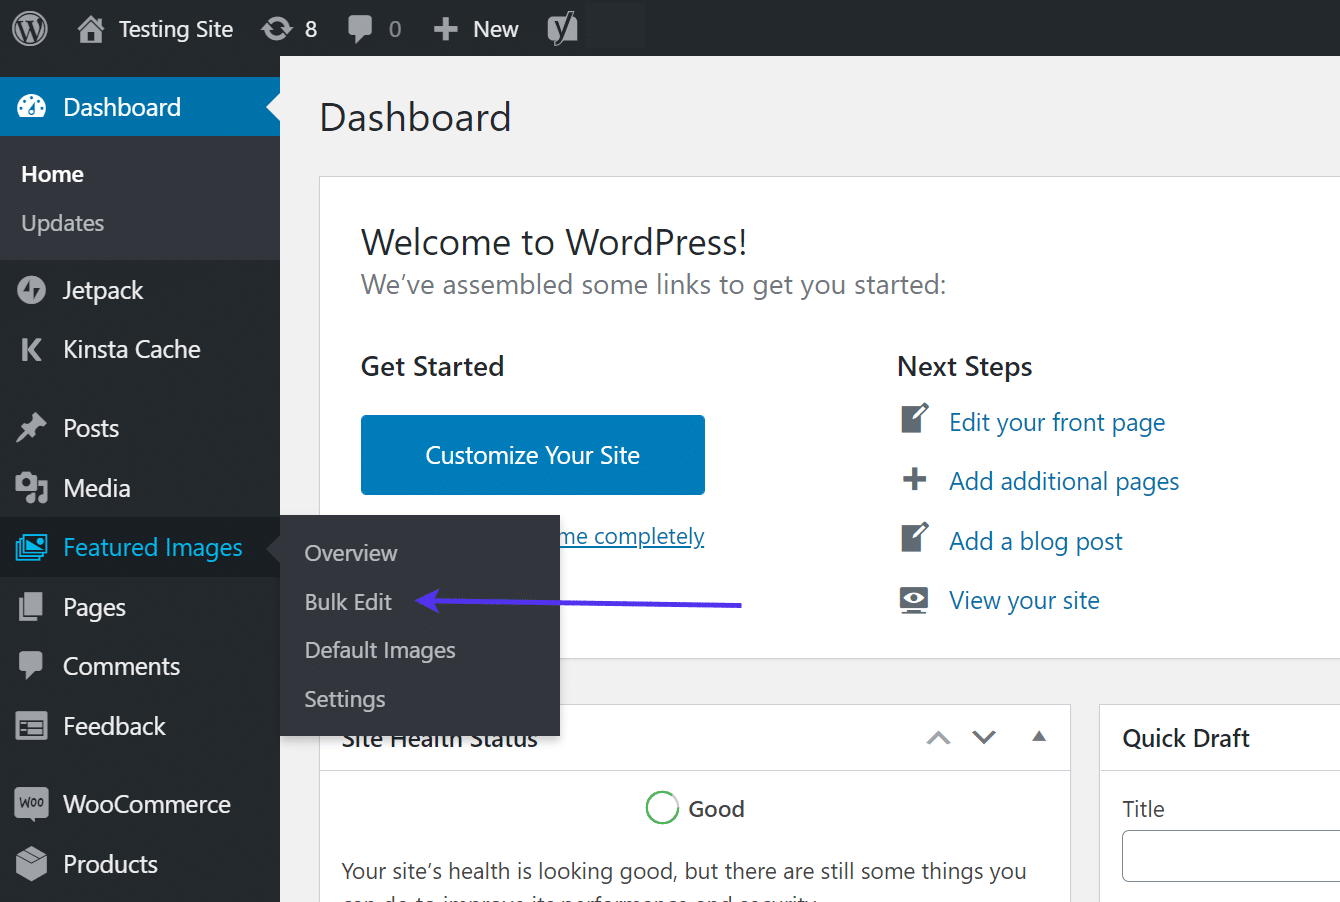Viewport: 1340px width, 902px height.
Task: Open the Media library
Action: [x=96, y=488]
